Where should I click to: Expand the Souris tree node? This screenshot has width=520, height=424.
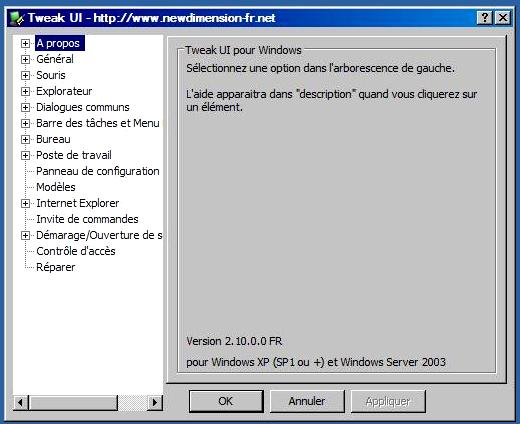[25, 76]
